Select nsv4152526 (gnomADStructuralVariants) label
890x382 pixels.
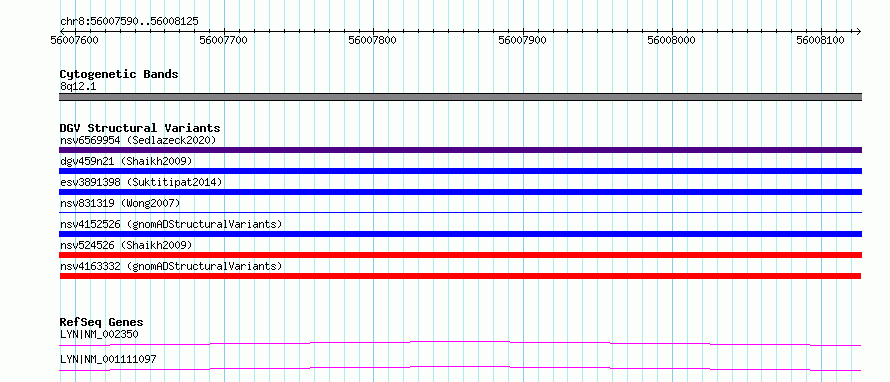(171, 224)
